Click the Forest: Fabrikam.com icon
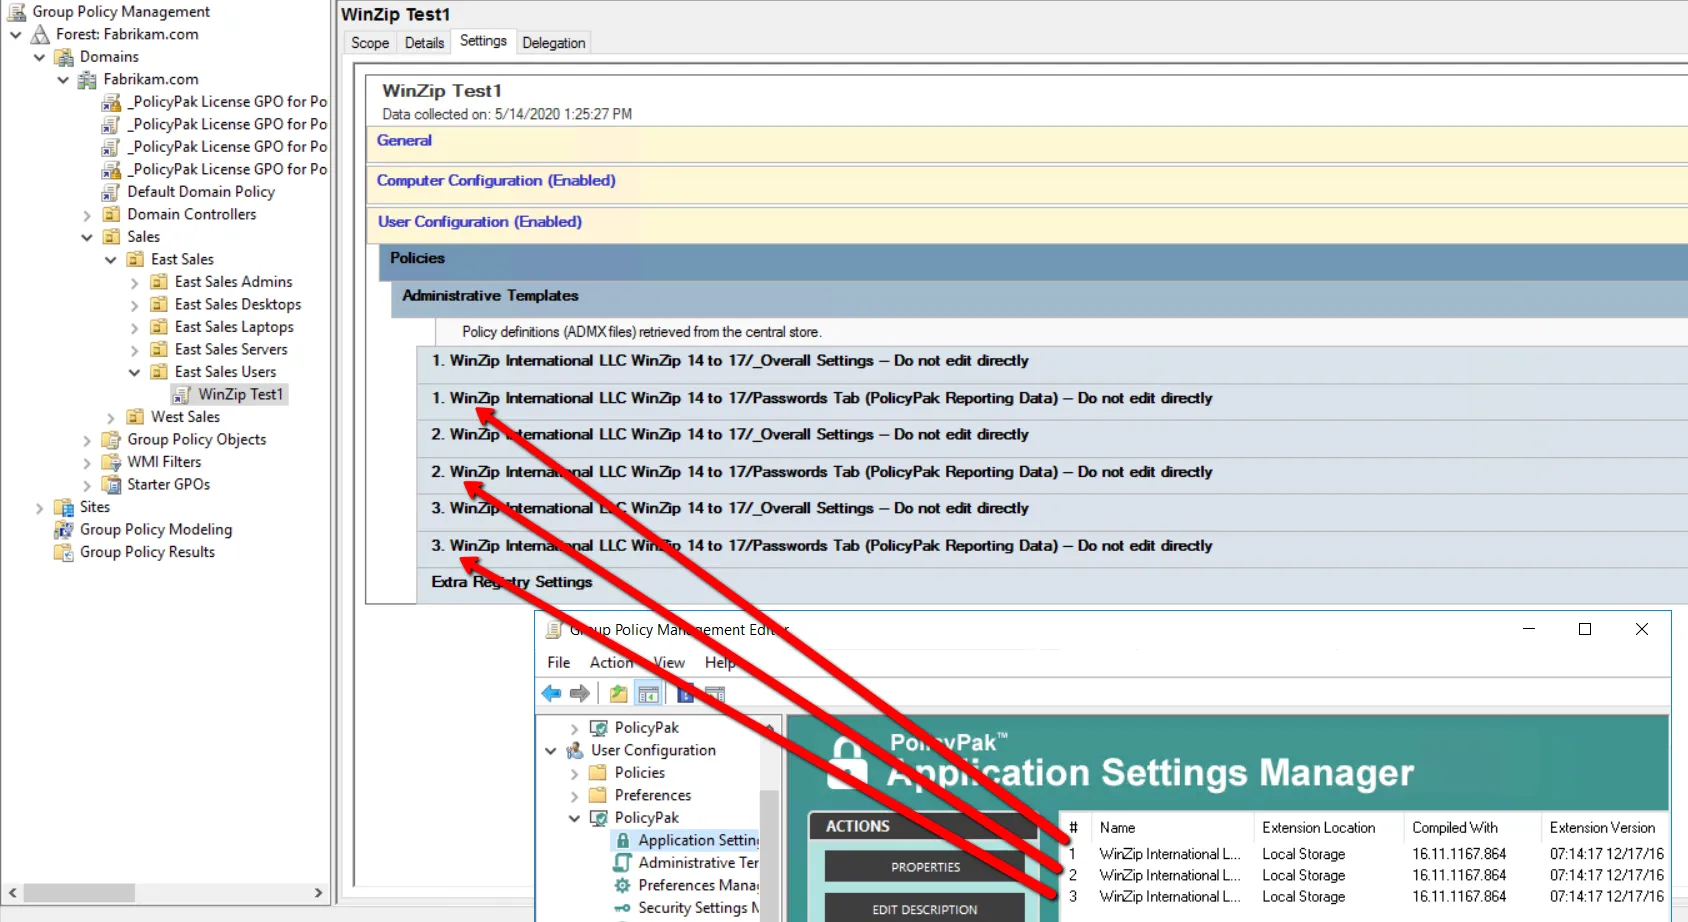 (x=40, y=34)
